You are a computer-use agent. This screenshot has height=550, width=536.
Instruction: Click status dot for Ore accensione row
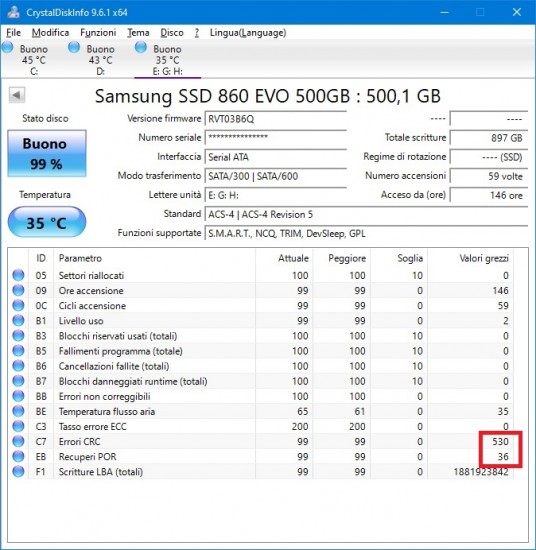[x=18, y=290]
